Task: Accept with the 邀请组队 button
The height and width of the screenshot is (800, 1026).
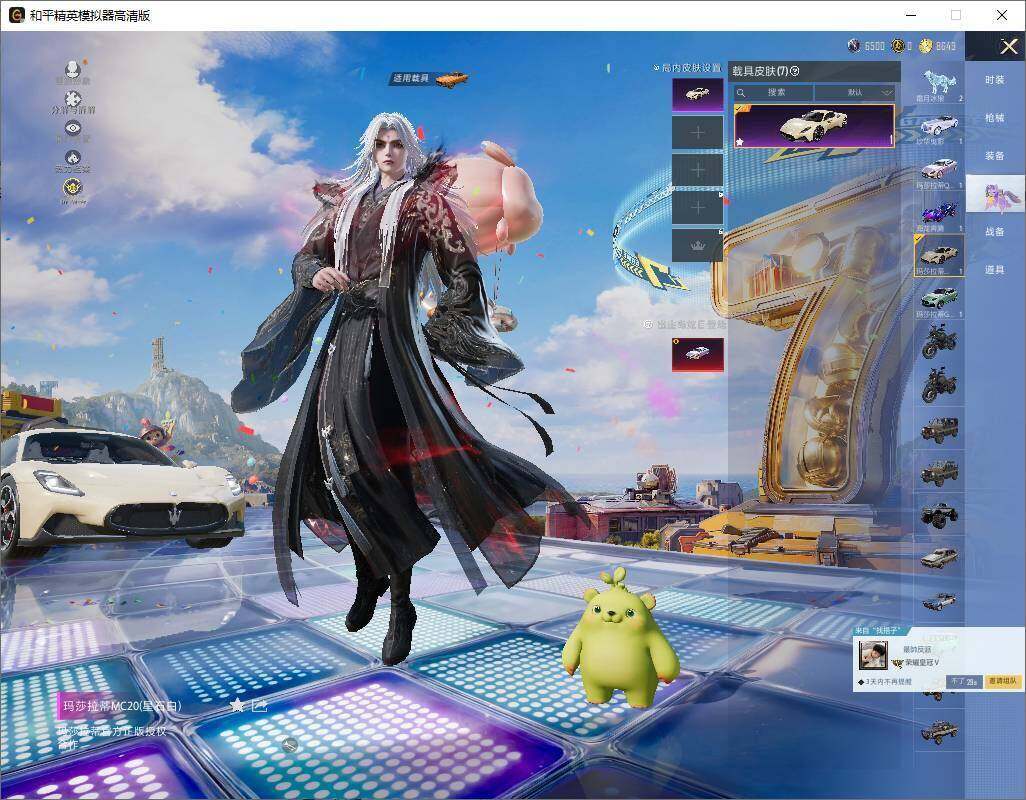Action: click(x=1003, y=682)
